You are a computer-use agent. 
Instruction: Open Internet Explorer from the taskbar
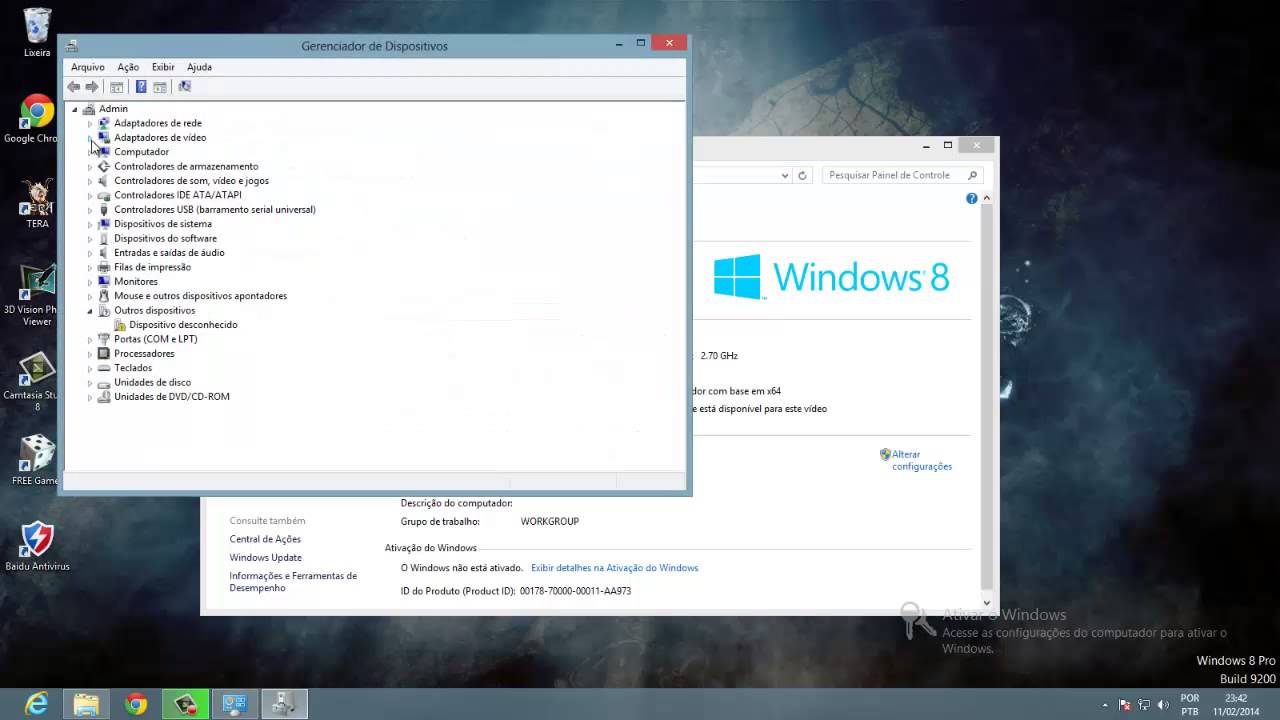point(37,704)
